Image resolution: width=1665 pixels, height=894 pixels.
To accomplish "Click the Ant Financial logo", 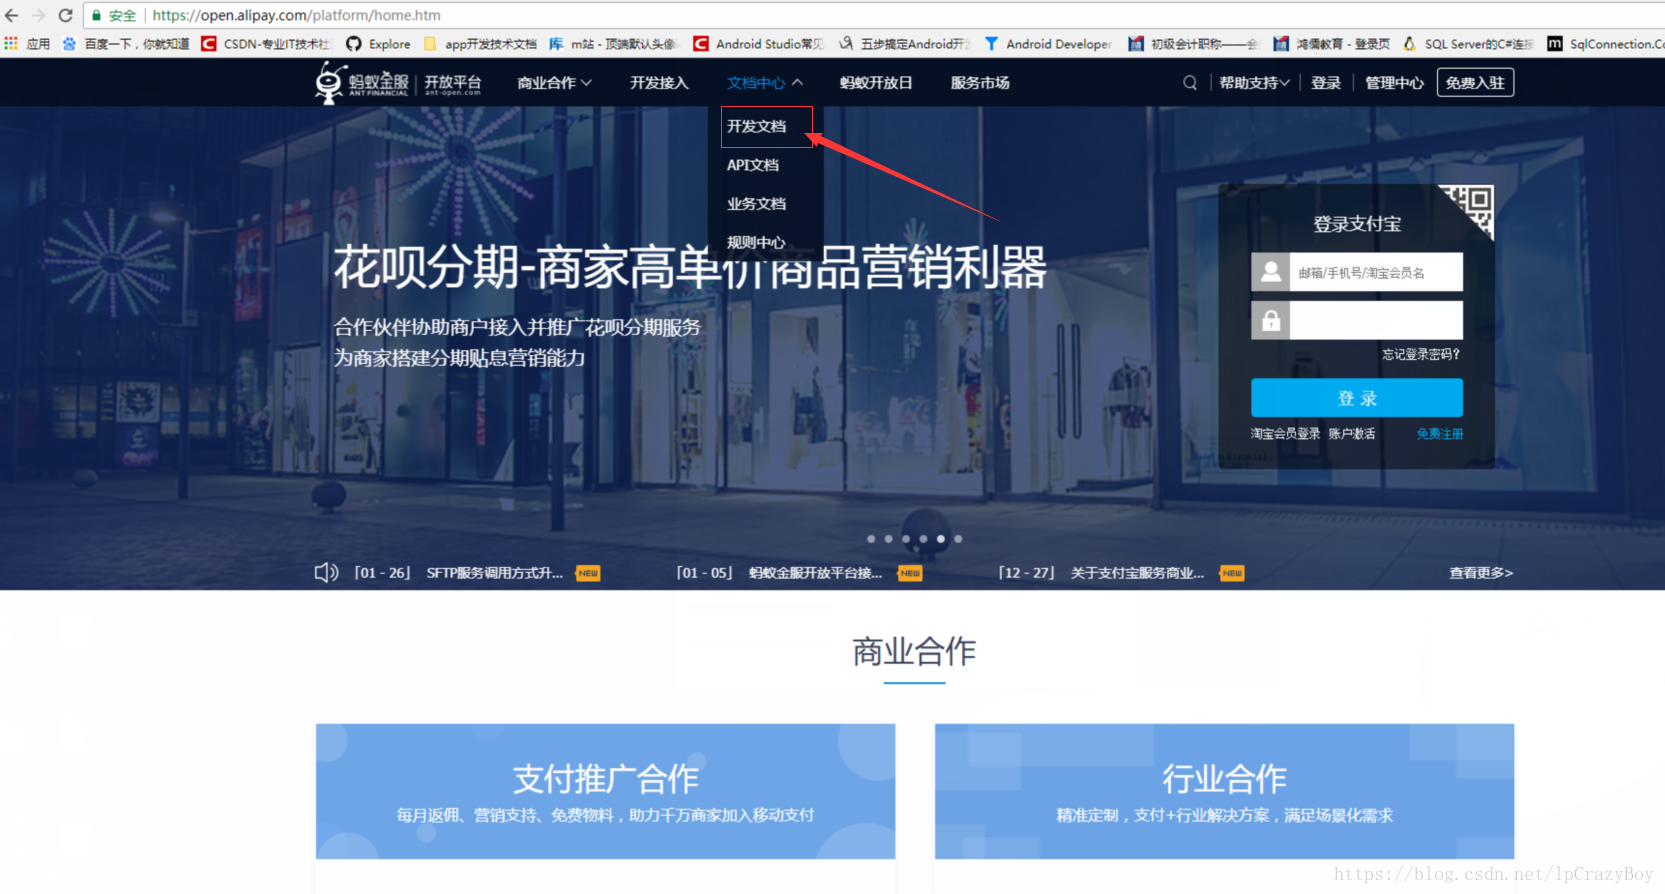I will (362, 82).
